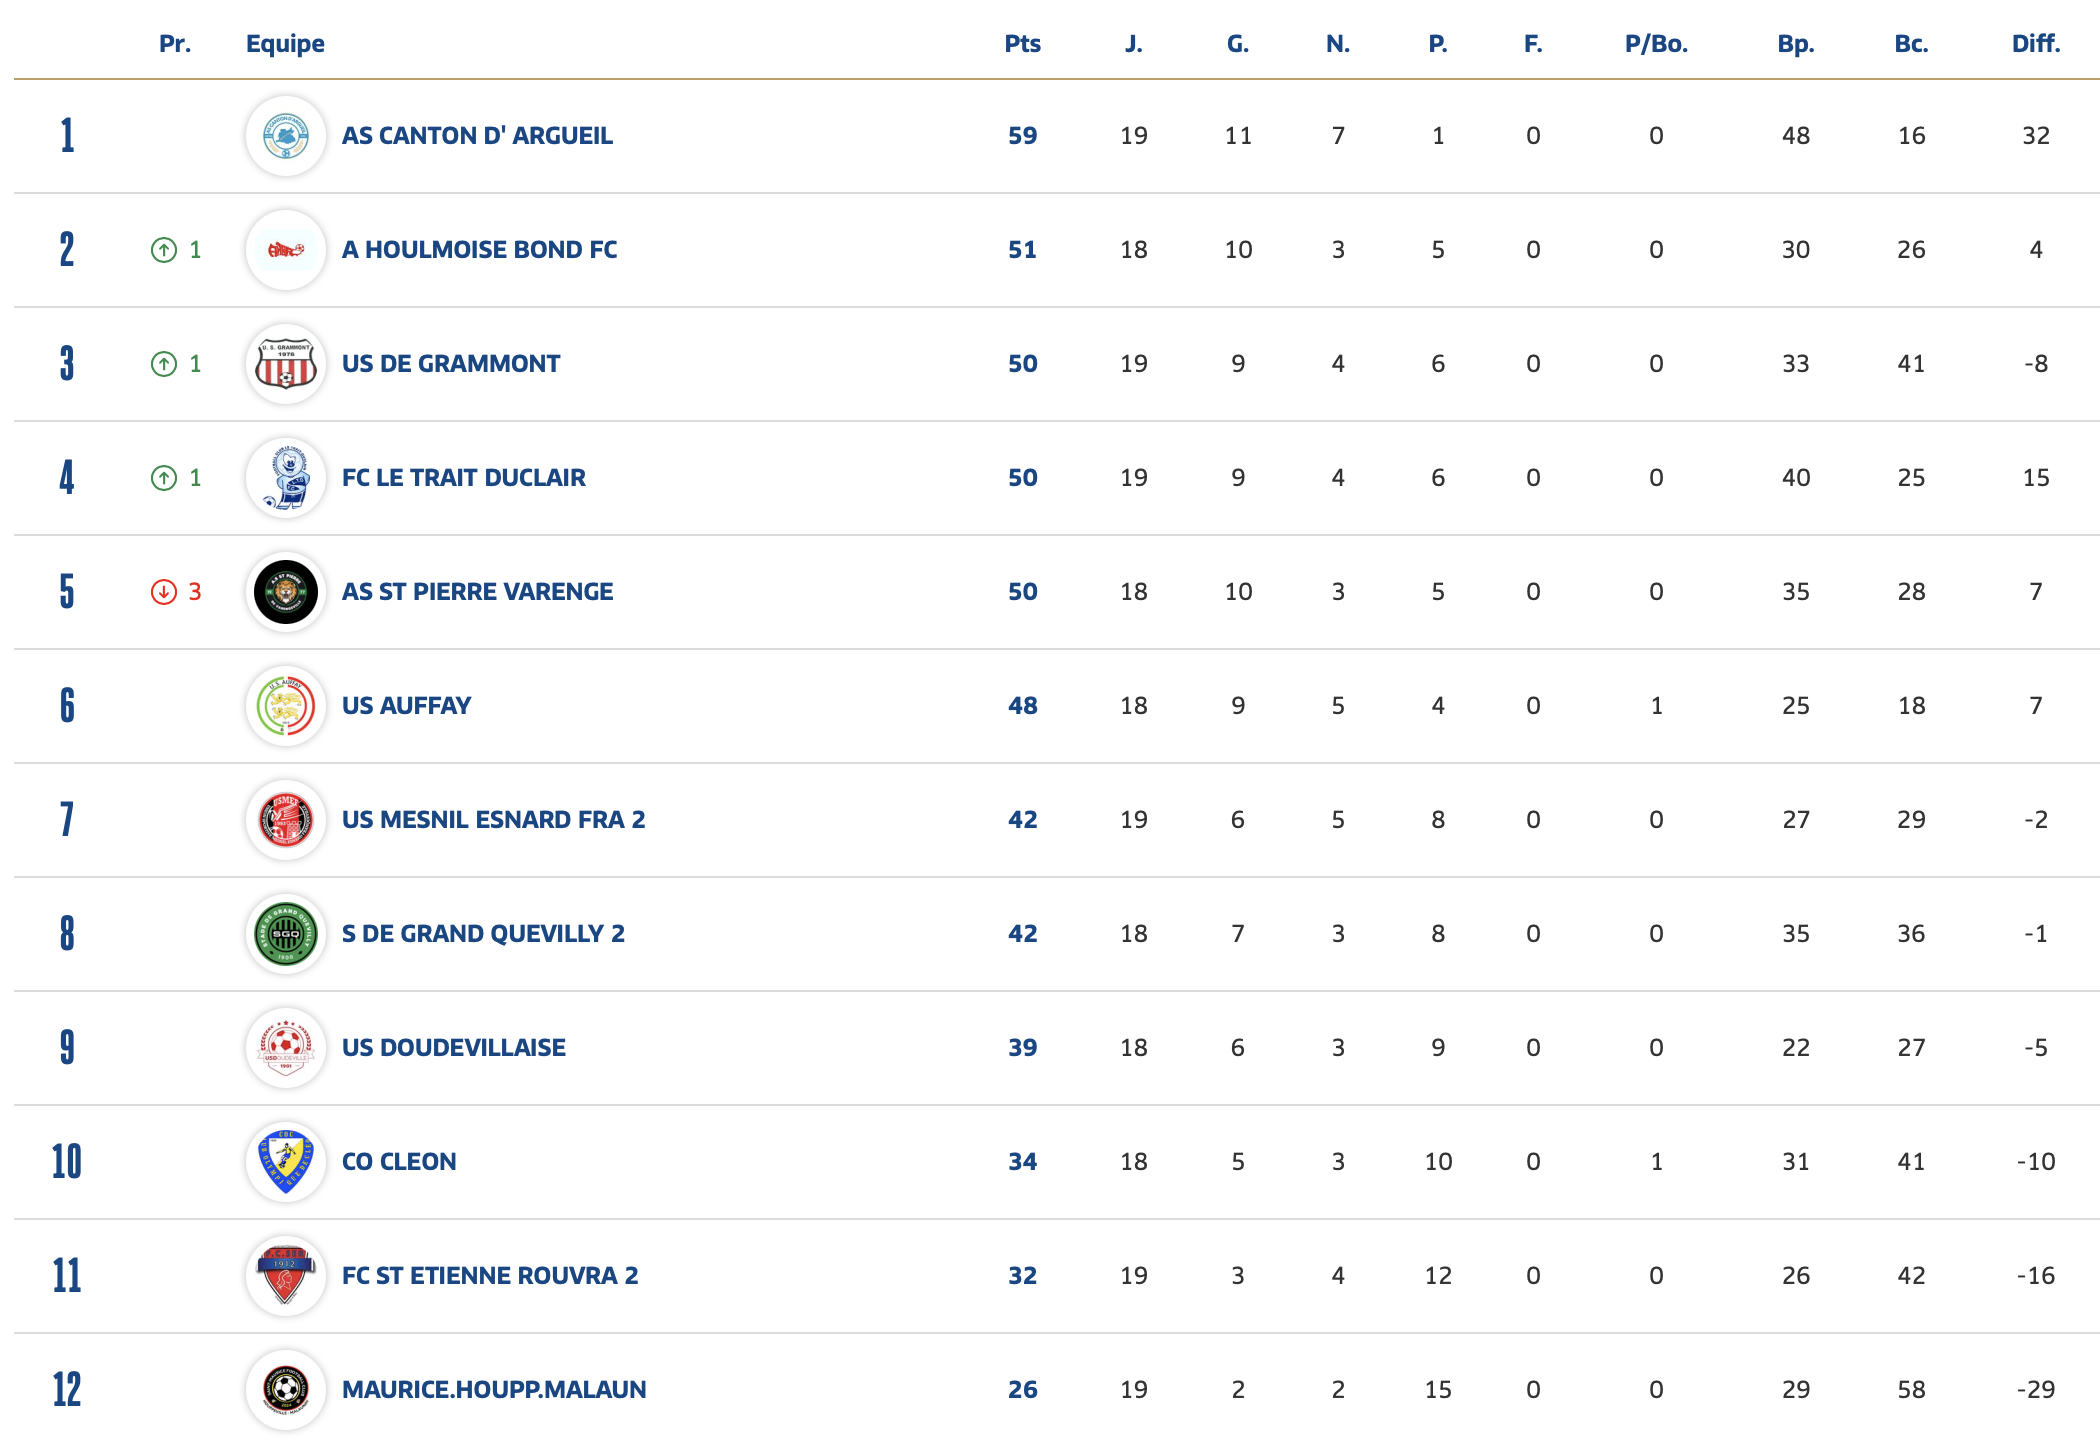
Task: Click the US Mesnil Esnard red logo
Action: point(285,820)
